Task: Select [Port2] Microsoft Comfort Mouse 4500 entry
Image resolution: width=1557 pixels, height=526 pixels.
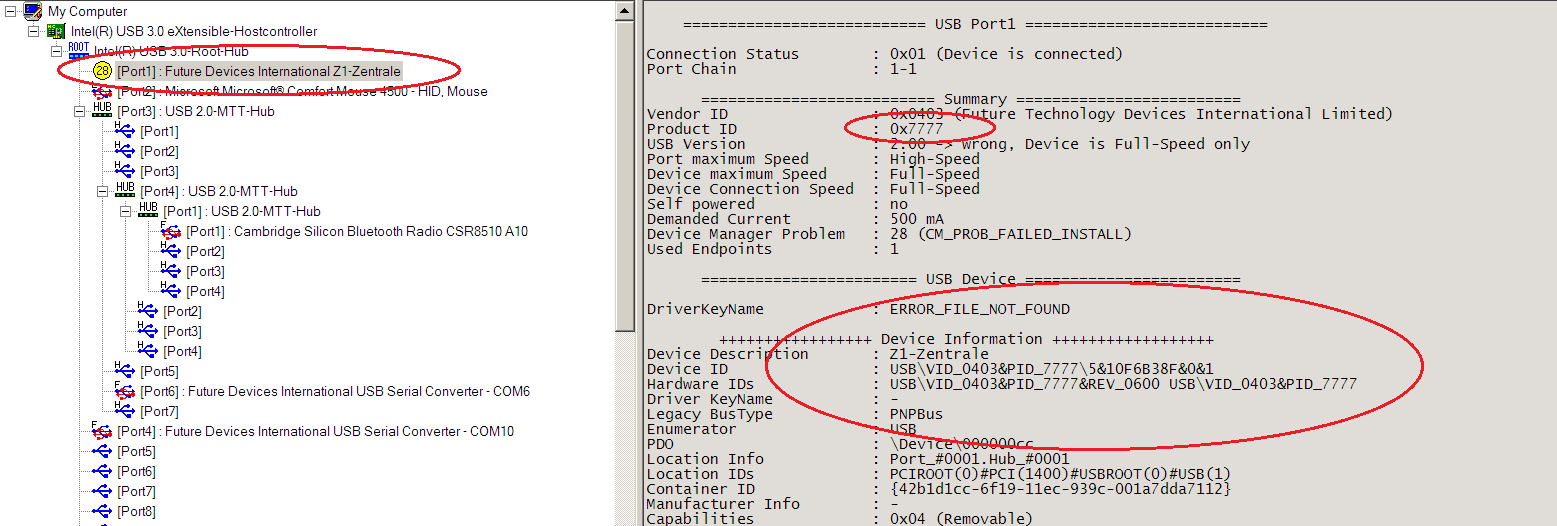Action: tap(302, 91)
